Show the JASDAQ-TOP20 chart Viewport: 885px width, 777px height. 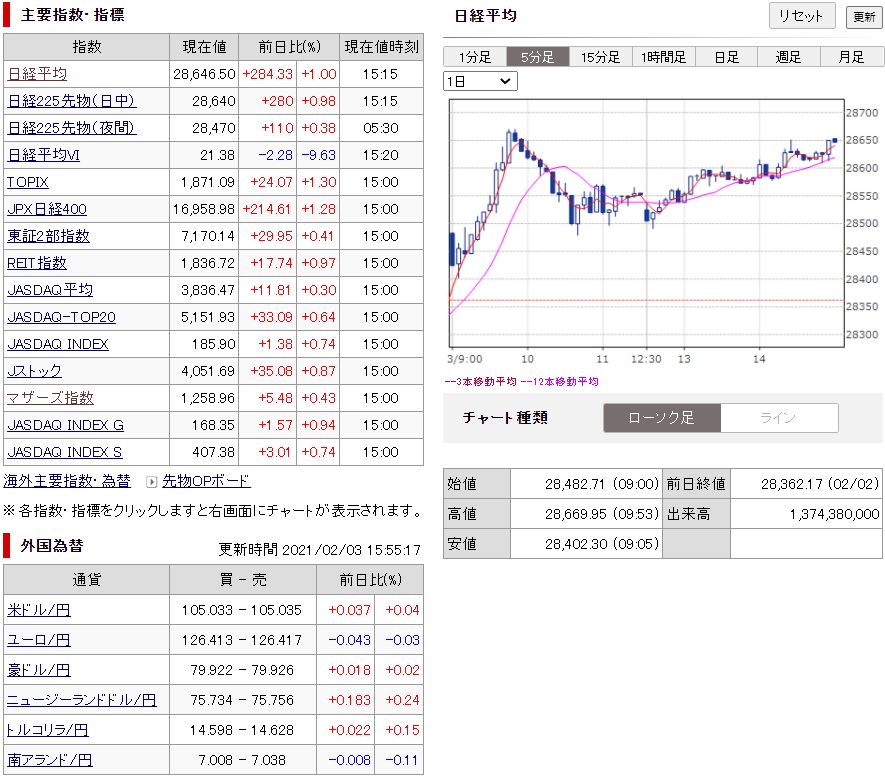[x=62, y=318]
